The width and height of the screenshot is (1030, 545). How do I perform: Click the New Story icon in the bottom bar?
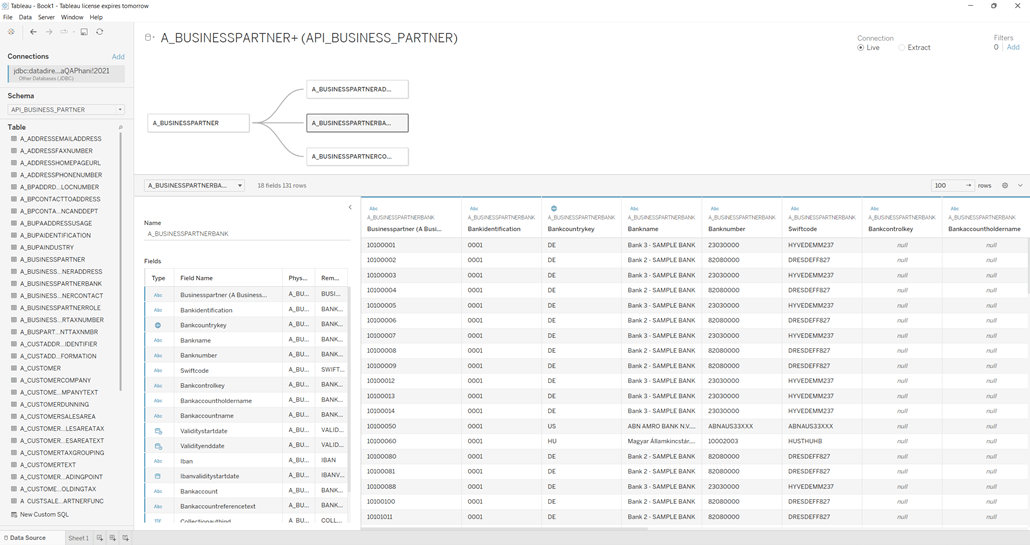tap(125, 538)
